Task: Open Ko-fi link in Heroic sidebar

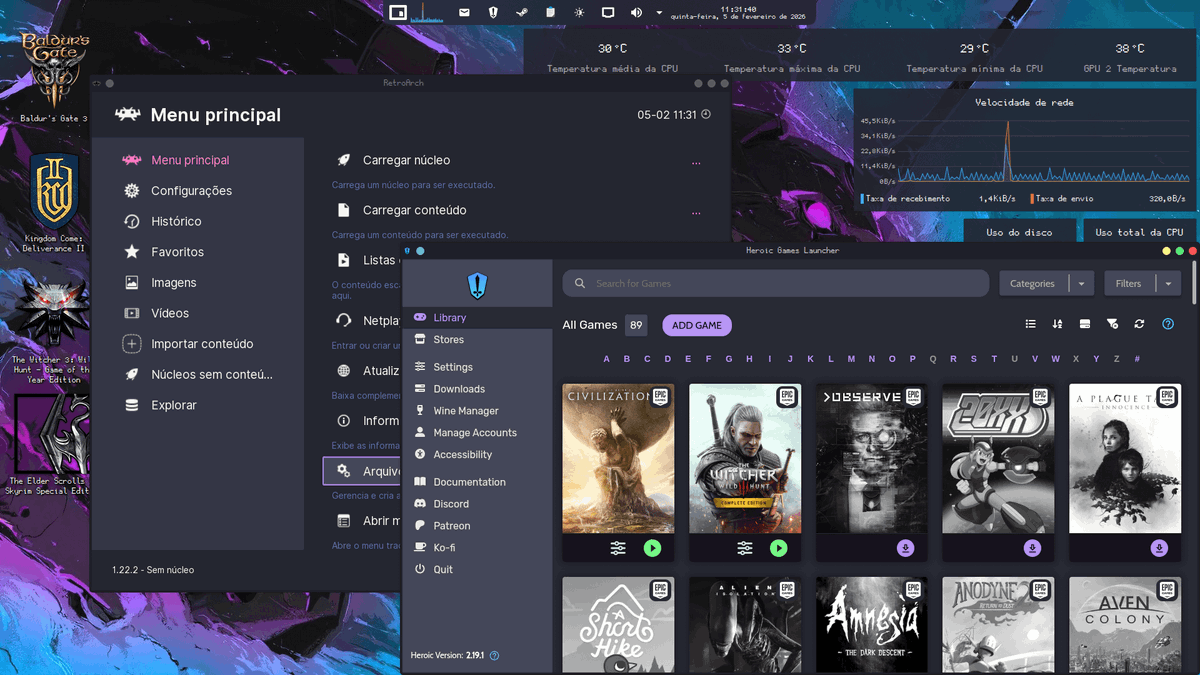Action: [477, 548]
